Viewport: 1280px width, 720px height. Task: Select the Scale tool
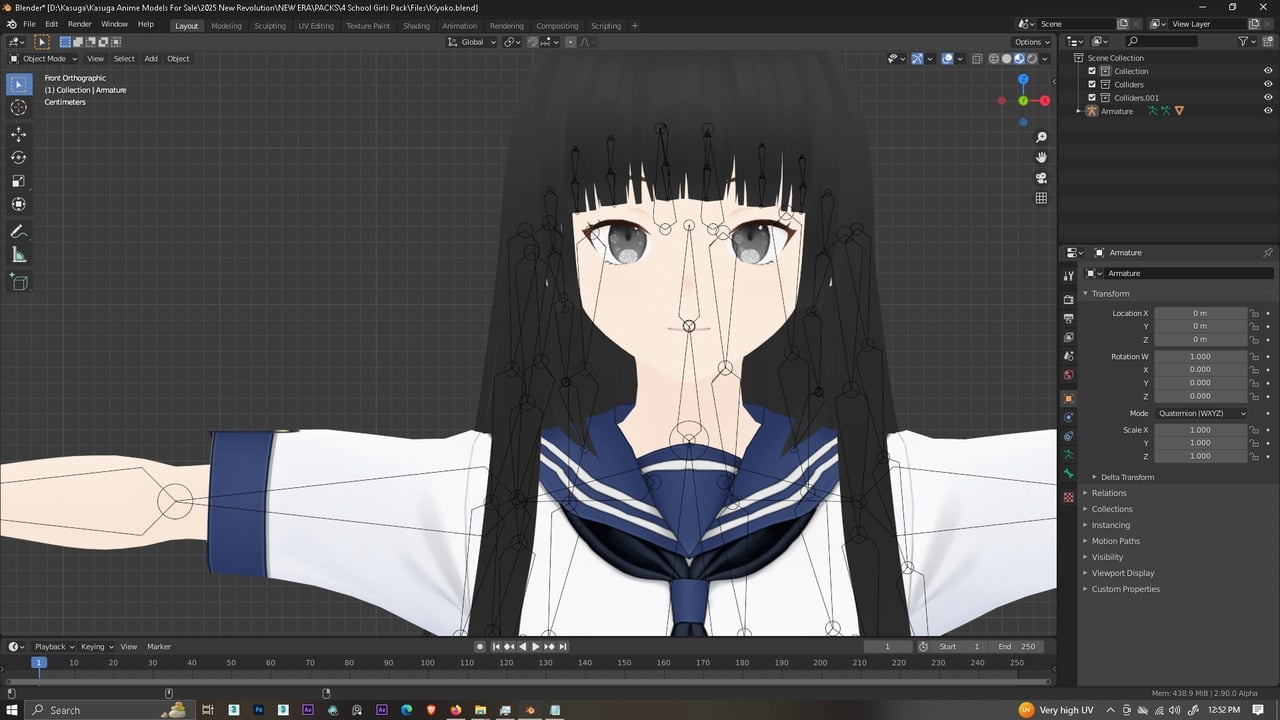tap(19, 181)
